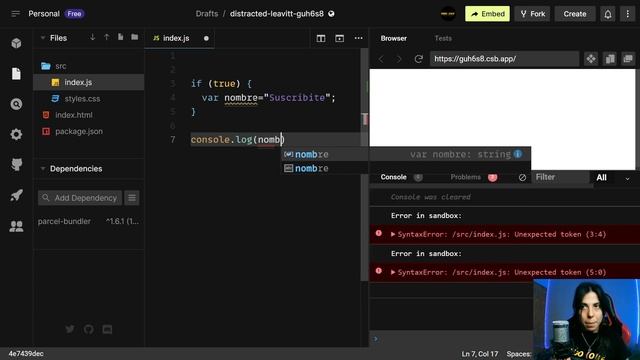Open index.html in file tree
This screenshot has height=360, width=640.
[88, 115]
